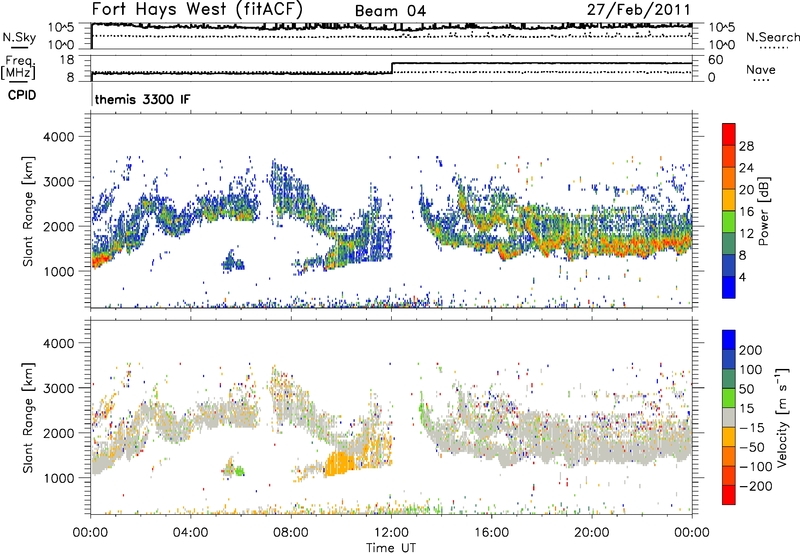Click the 'themis 3300 IF' text
Viewport: 800px width, 554px height.
point(142,99)
